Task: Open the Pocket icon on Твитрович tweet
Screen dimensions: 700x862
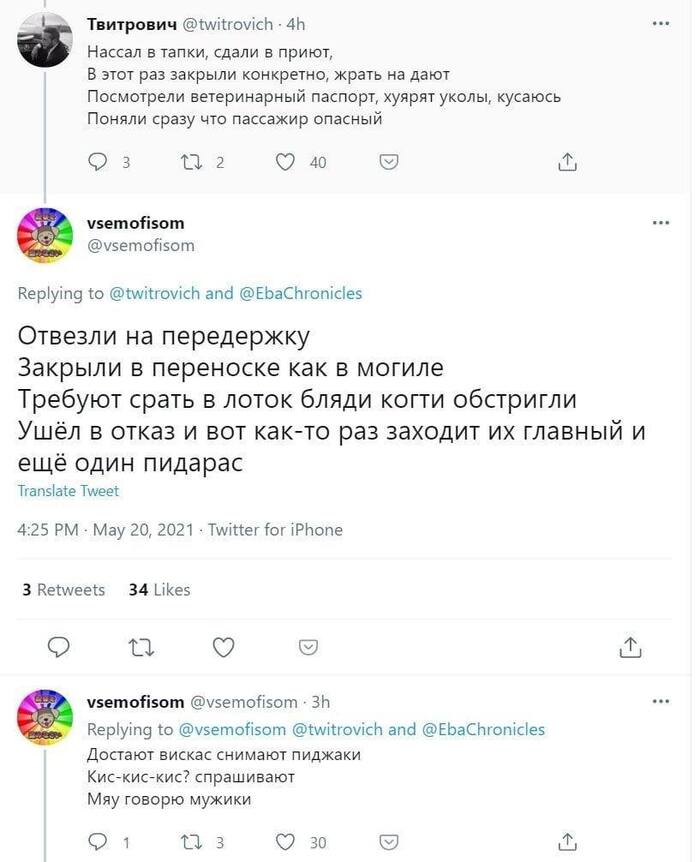Action: point(392,163)
